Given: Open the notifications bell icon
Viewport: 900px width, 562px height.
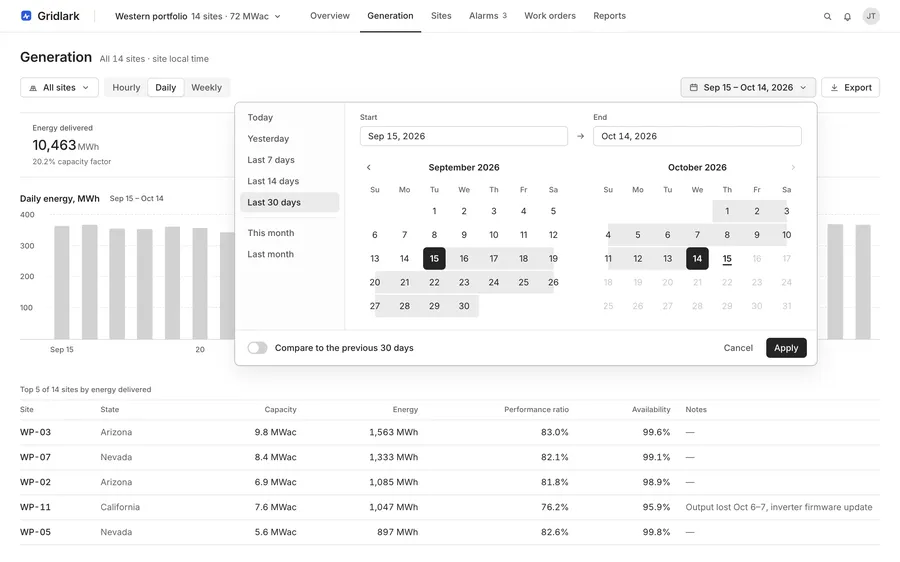Looking at the screenshot, I should click(x=847, y=17).
